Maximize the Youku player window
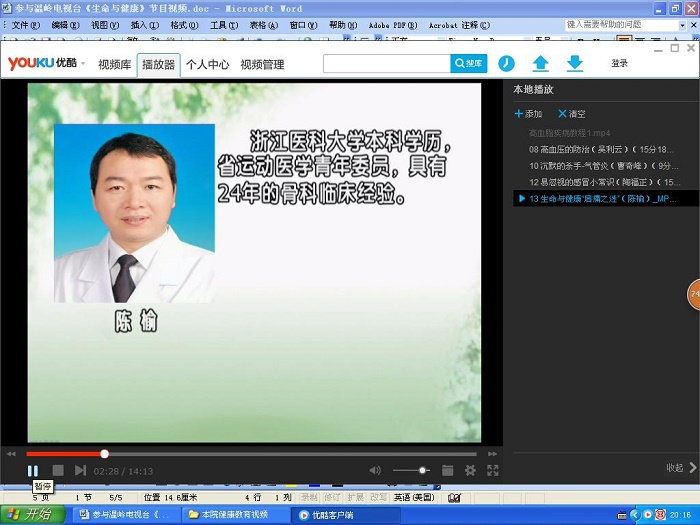The width and height of the screenshot is (700, 525). tap(675, 48)
